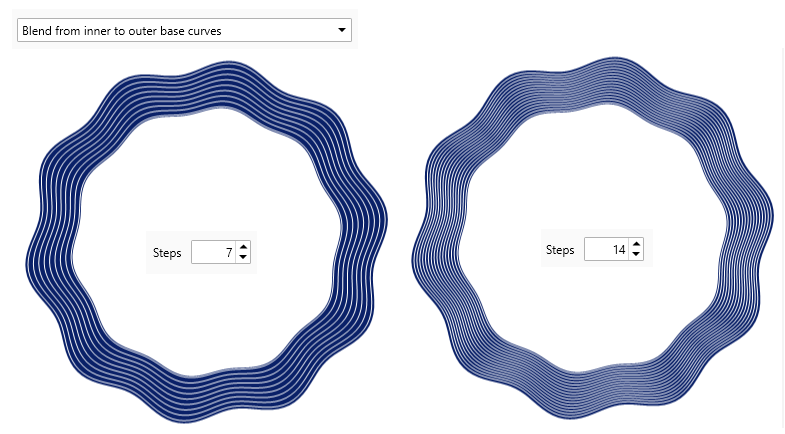The height and width of the screenshot is (434, 785).
Task: Decrease Steps value below 14
Action: click(x=636, y=254)
